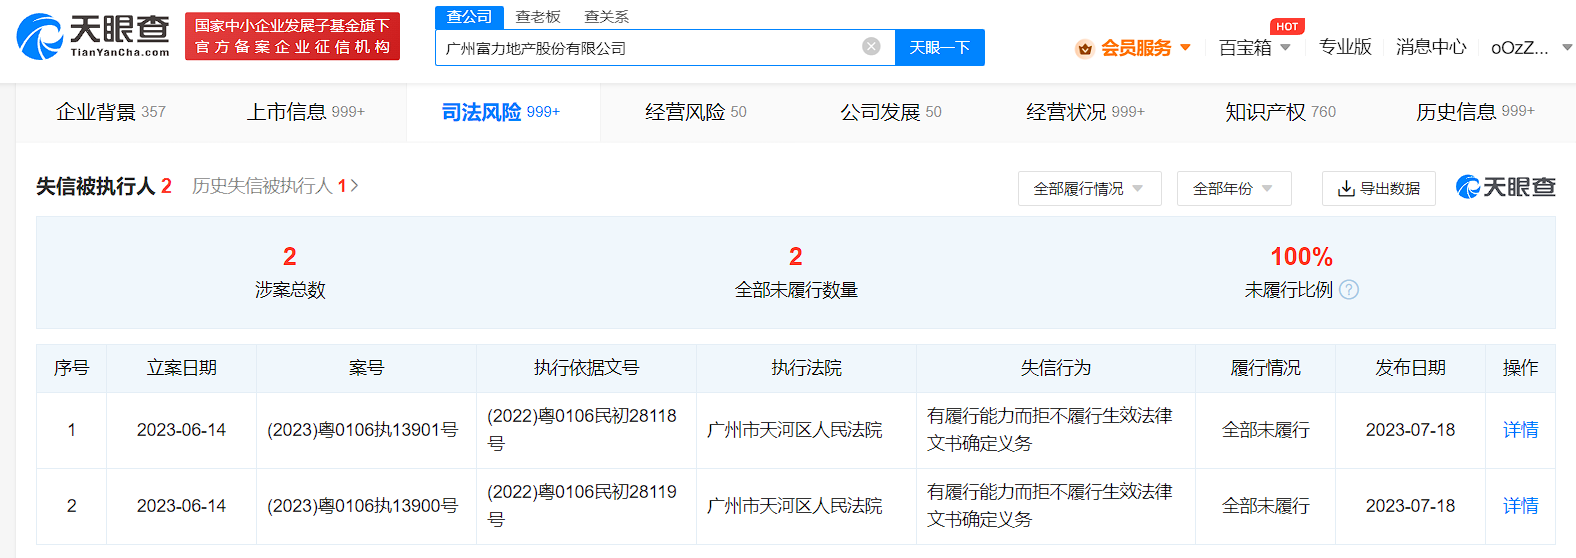Click filing date 2023-06-14 in row 1
This screenshot has width=1576, height=558.
(x=182, y=430)
